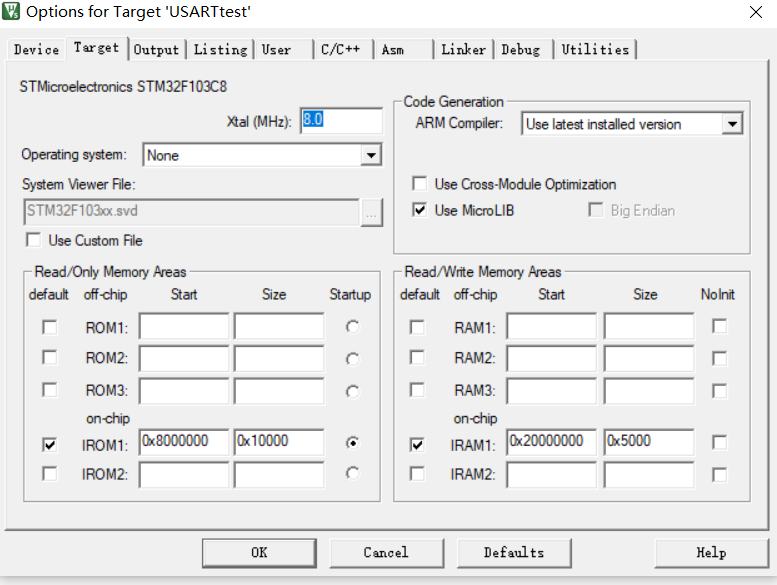
Task: Click ROM3 Size field
Action: point(279,391)
